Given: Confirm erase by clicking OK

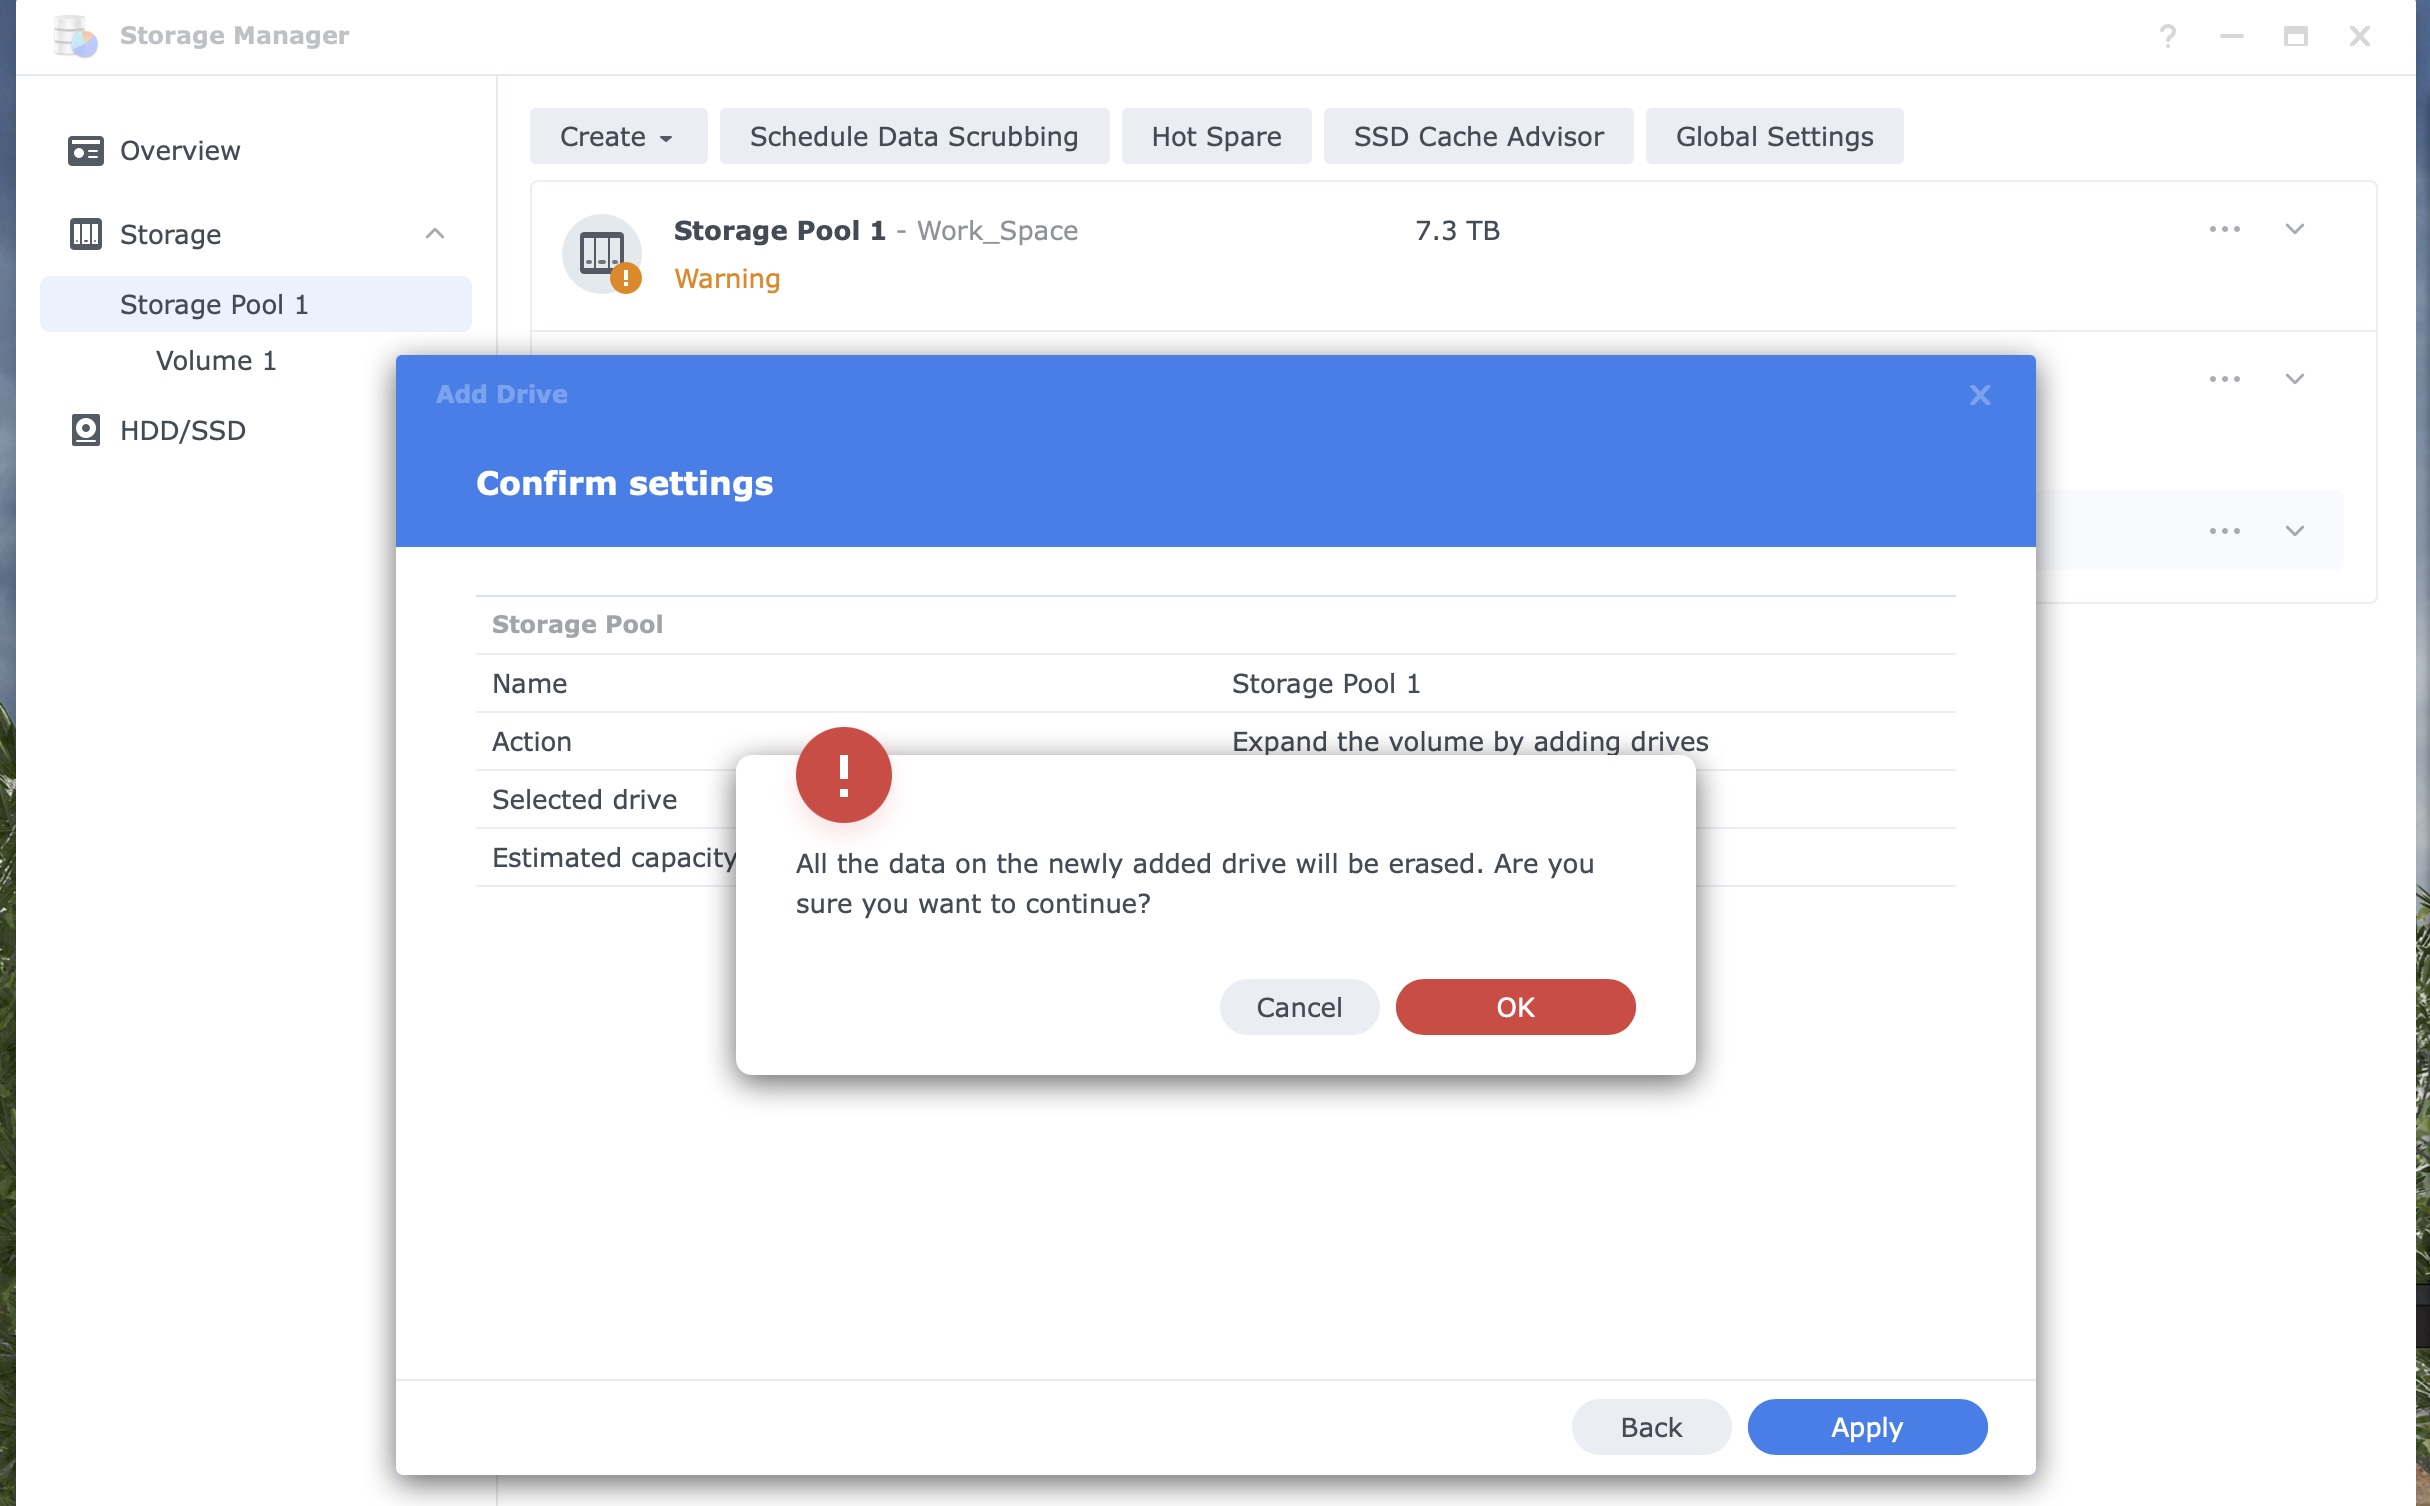Looking at the screenshot, I should 1514,1007.
